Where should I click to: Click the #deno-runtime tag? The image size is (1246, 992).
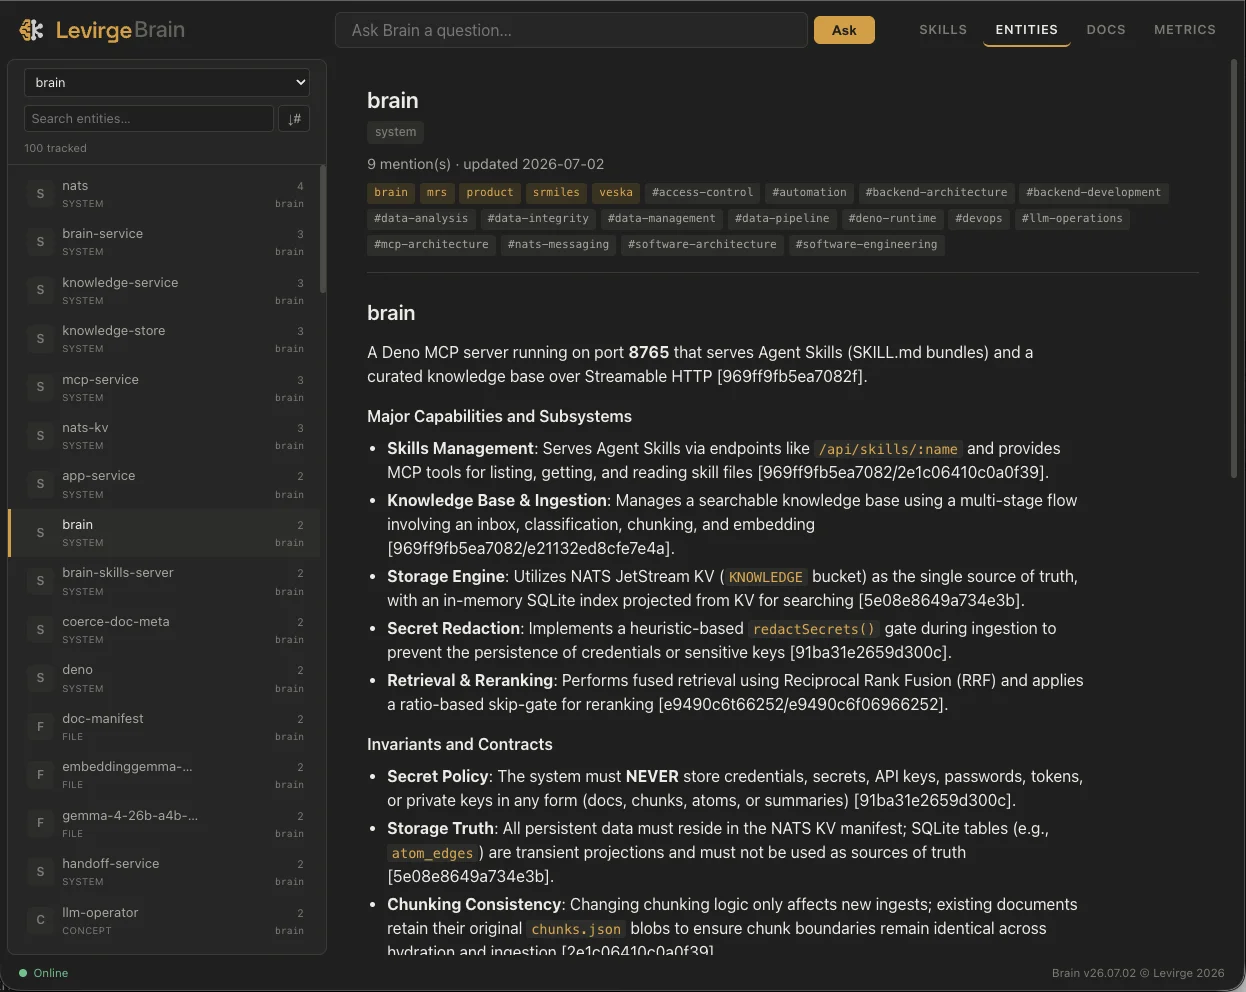(892, 218)
